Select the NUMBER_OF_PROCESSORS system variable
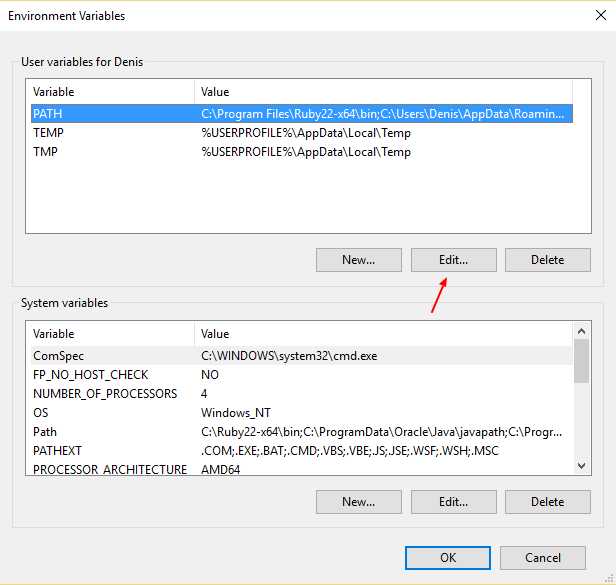This screenshot has width=616, height=585. pyautogui.click(x=105, y=394)
